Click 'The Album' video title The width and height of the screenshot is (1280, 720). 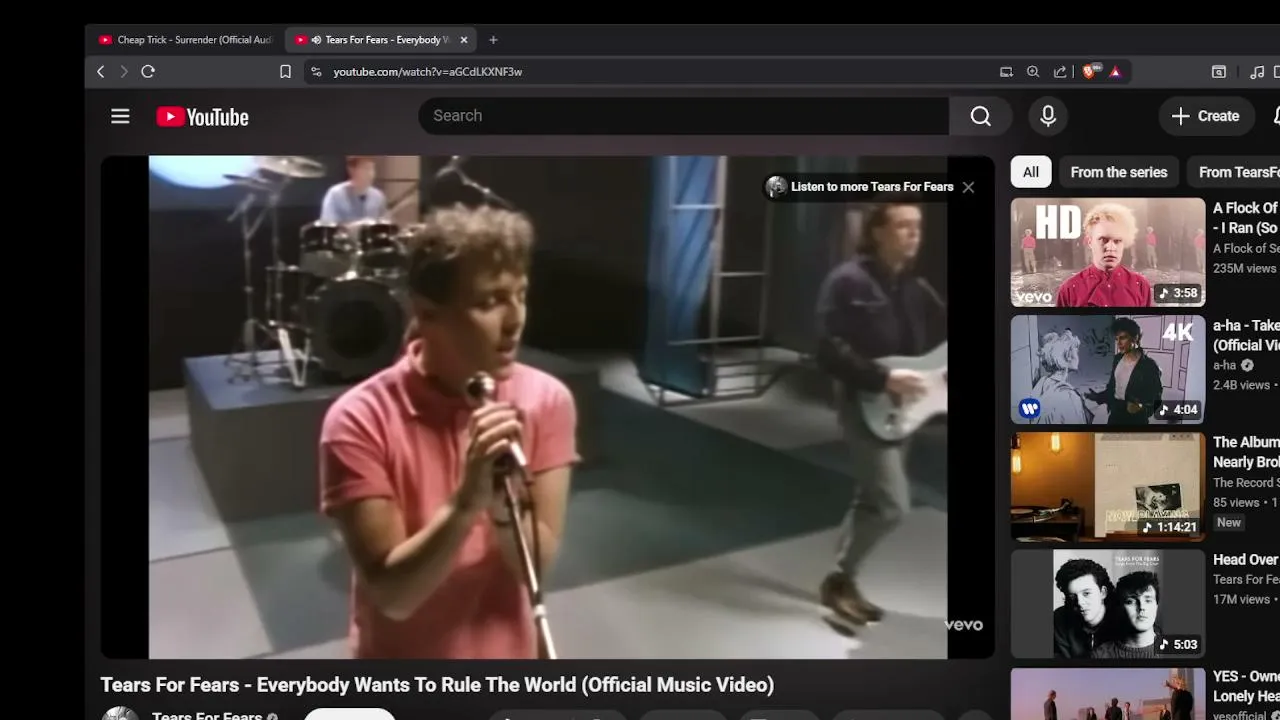[x=1246, y=452]
